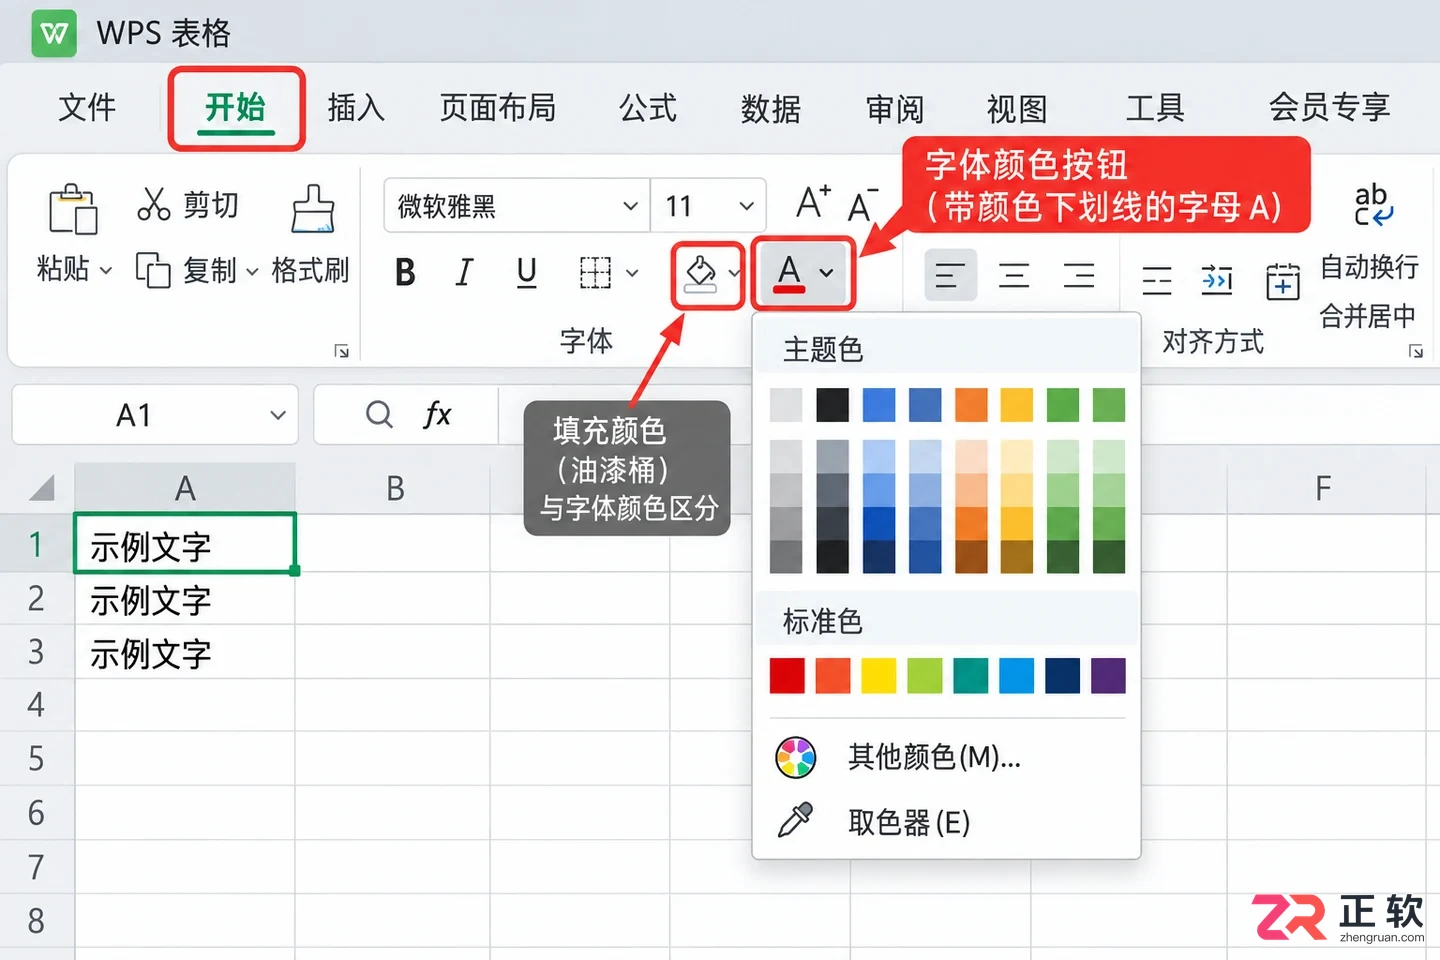The height and width of the screenshot is (960, 1440).
Task: Click the Paste clipboard icon
Action: pos(73,208)
